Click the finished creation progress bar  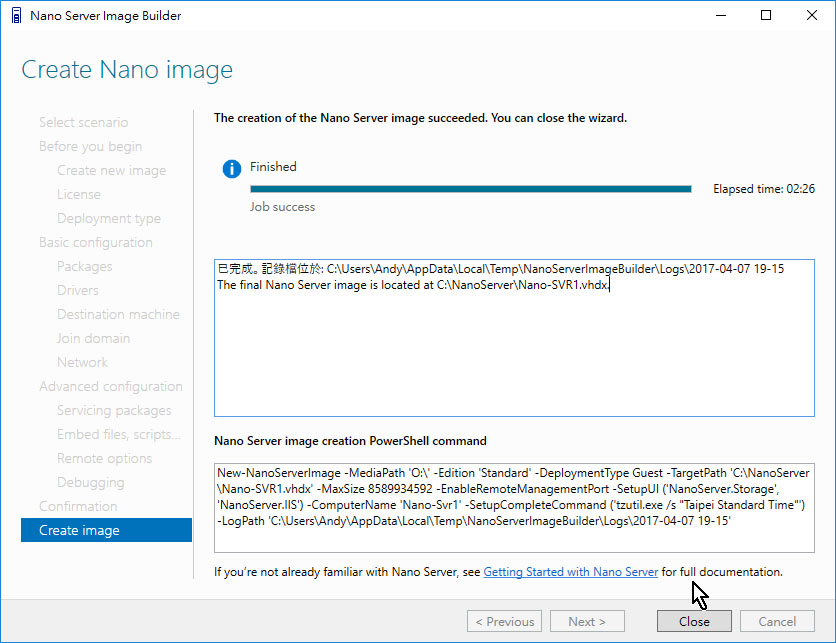[x=471, y=189]
